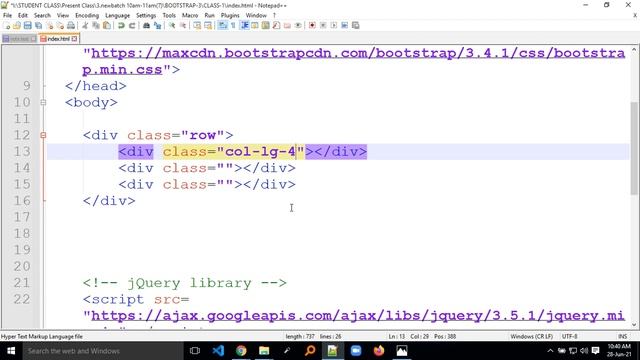This screenshot has width=640, height=360.
Task: Click the scrollbar down arrow
Action: (x=634, y=325)
